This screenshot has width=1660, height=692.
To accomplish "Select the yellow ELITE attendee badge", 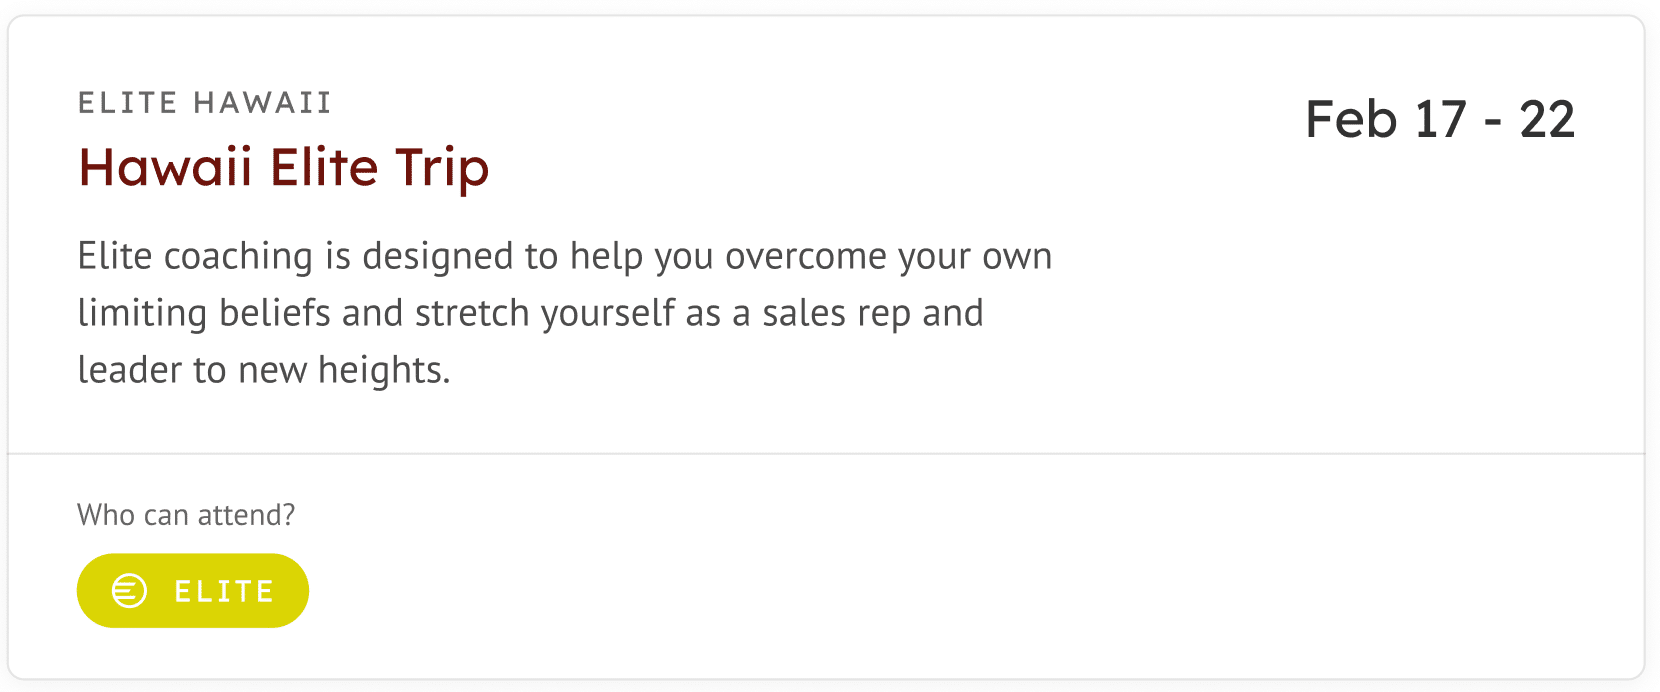I will [193, 591].
